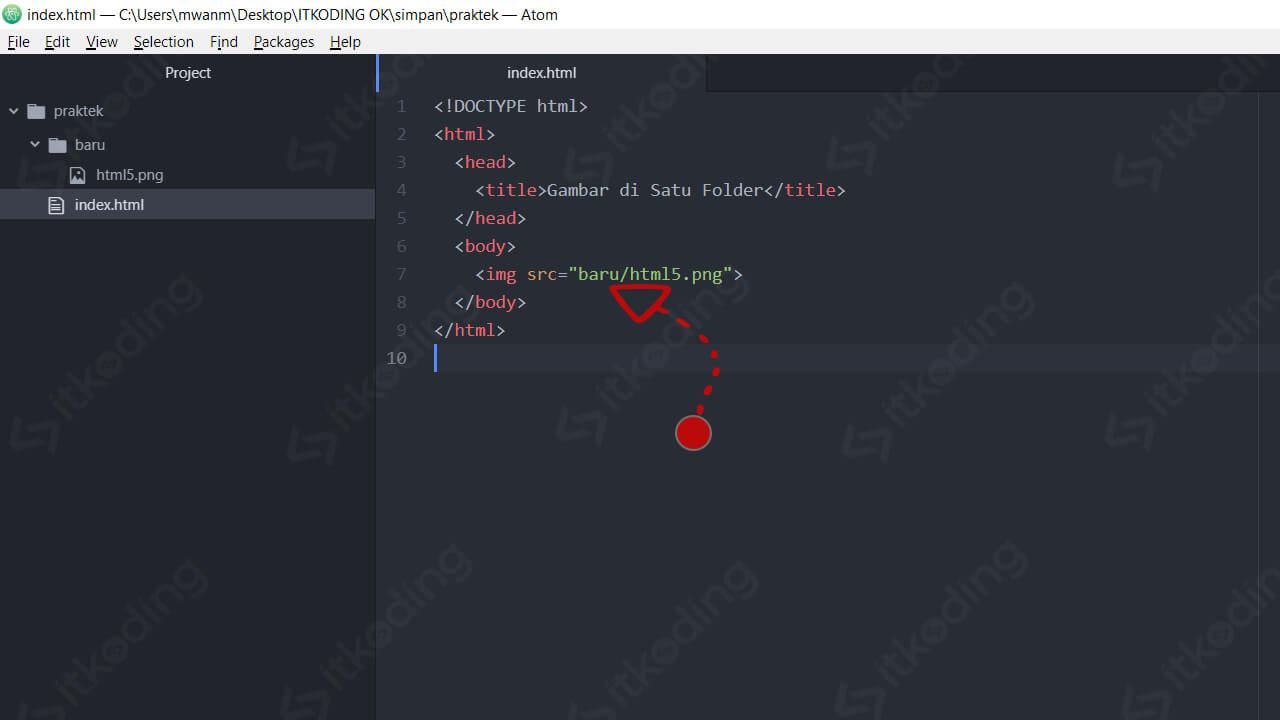Open the Help menu
Viewport: 1280px width, 720px height.
pos(345,42)
